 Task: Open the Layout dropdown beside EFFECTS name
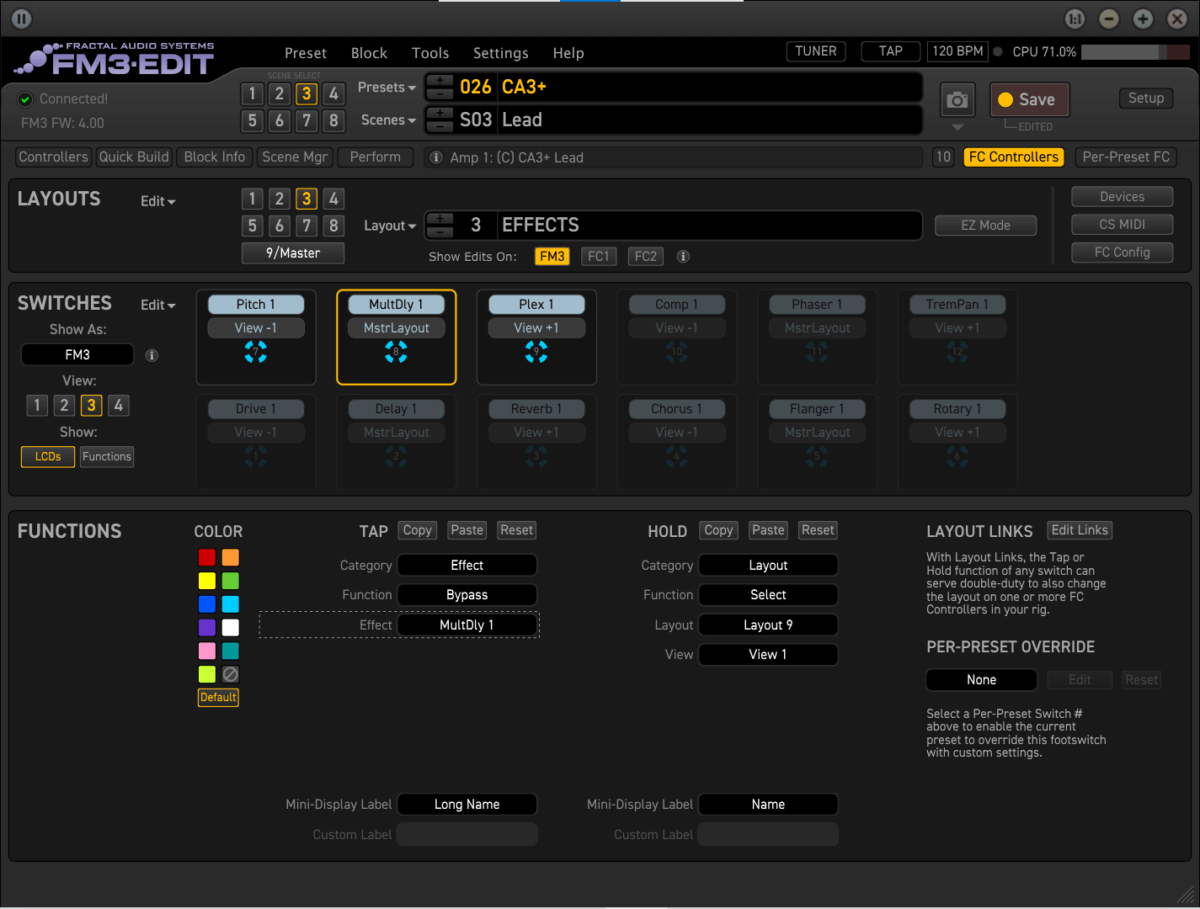tap(390, 226)
